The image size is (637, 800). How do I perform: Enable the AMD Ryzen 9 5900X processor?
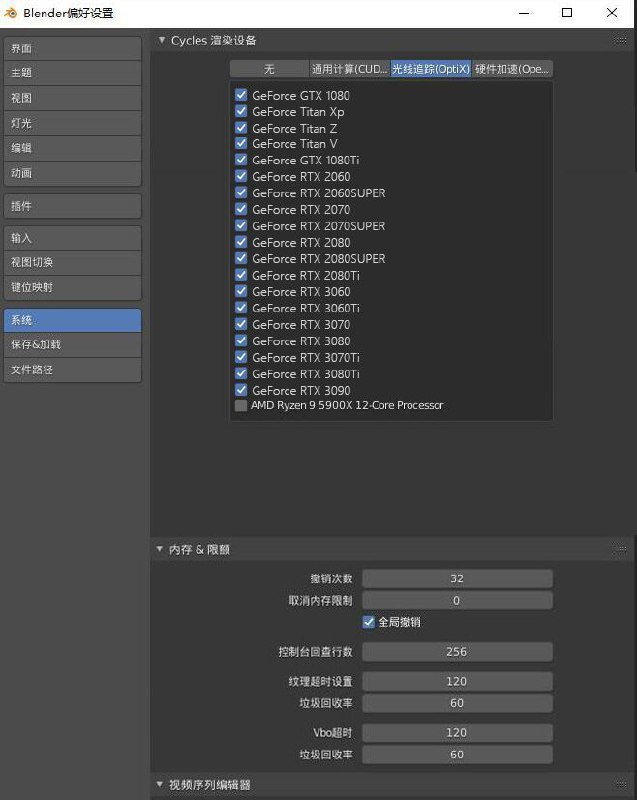(x=241, y=405)
